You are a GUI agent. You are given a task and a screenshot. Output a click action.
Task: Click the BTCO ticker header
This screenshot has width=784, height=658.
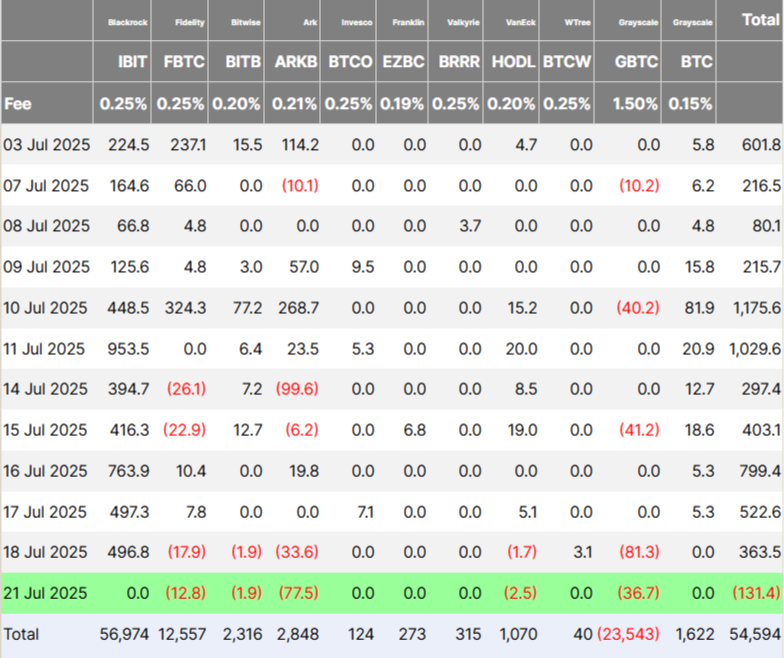[x=350, y=62]
